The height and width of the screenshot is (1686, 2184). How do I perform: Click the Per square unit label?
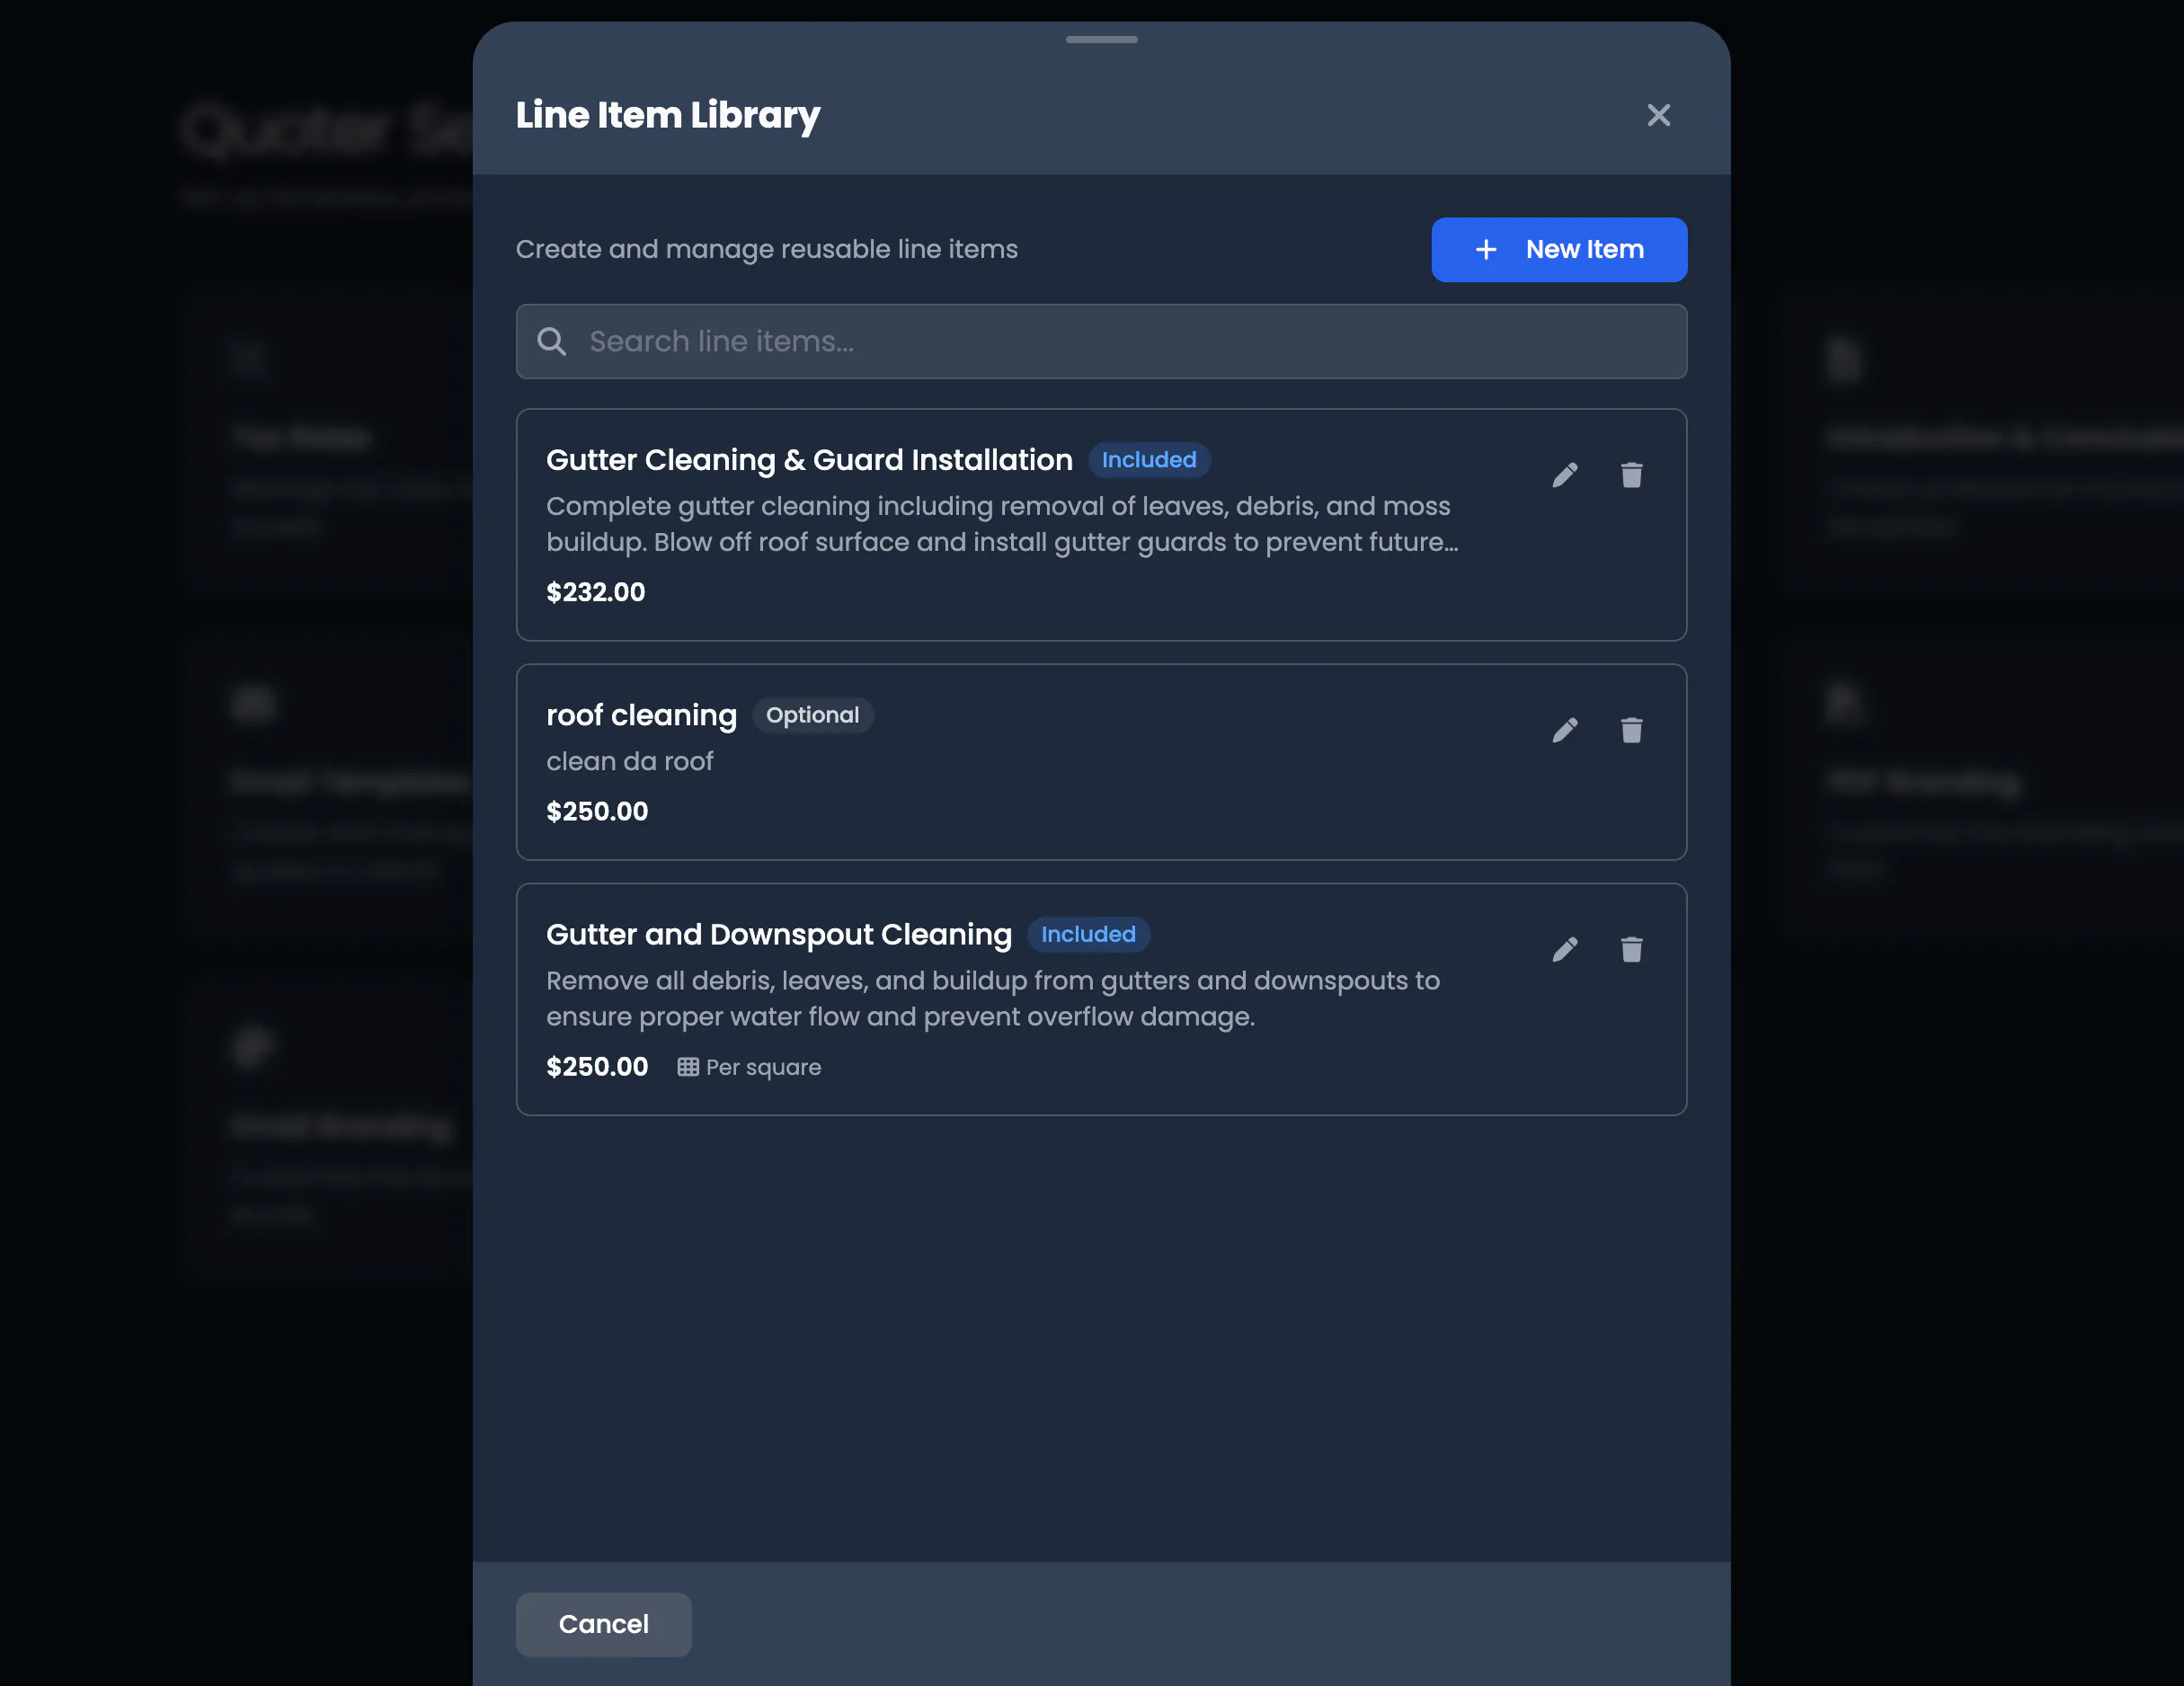point(763,1067)
